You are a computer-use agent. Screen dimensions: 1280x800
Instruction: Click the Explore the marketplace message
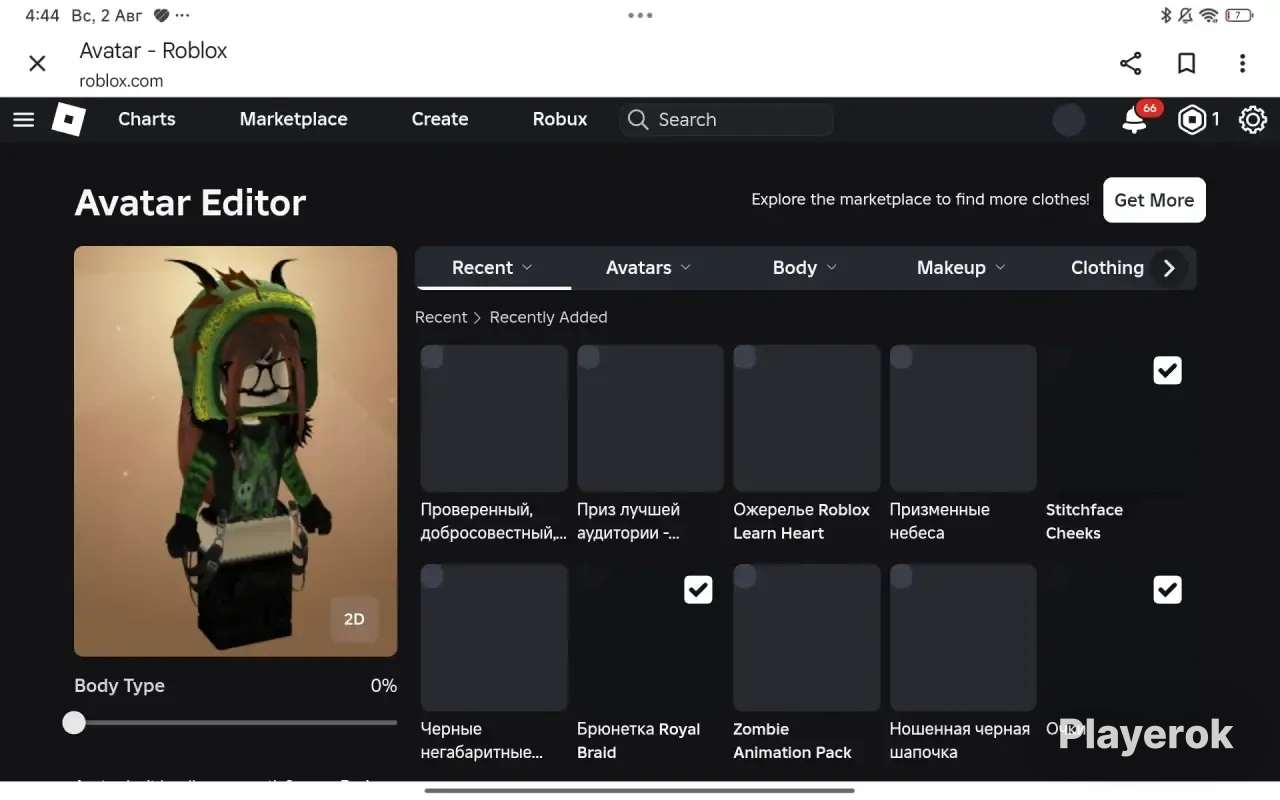[921, 200]
